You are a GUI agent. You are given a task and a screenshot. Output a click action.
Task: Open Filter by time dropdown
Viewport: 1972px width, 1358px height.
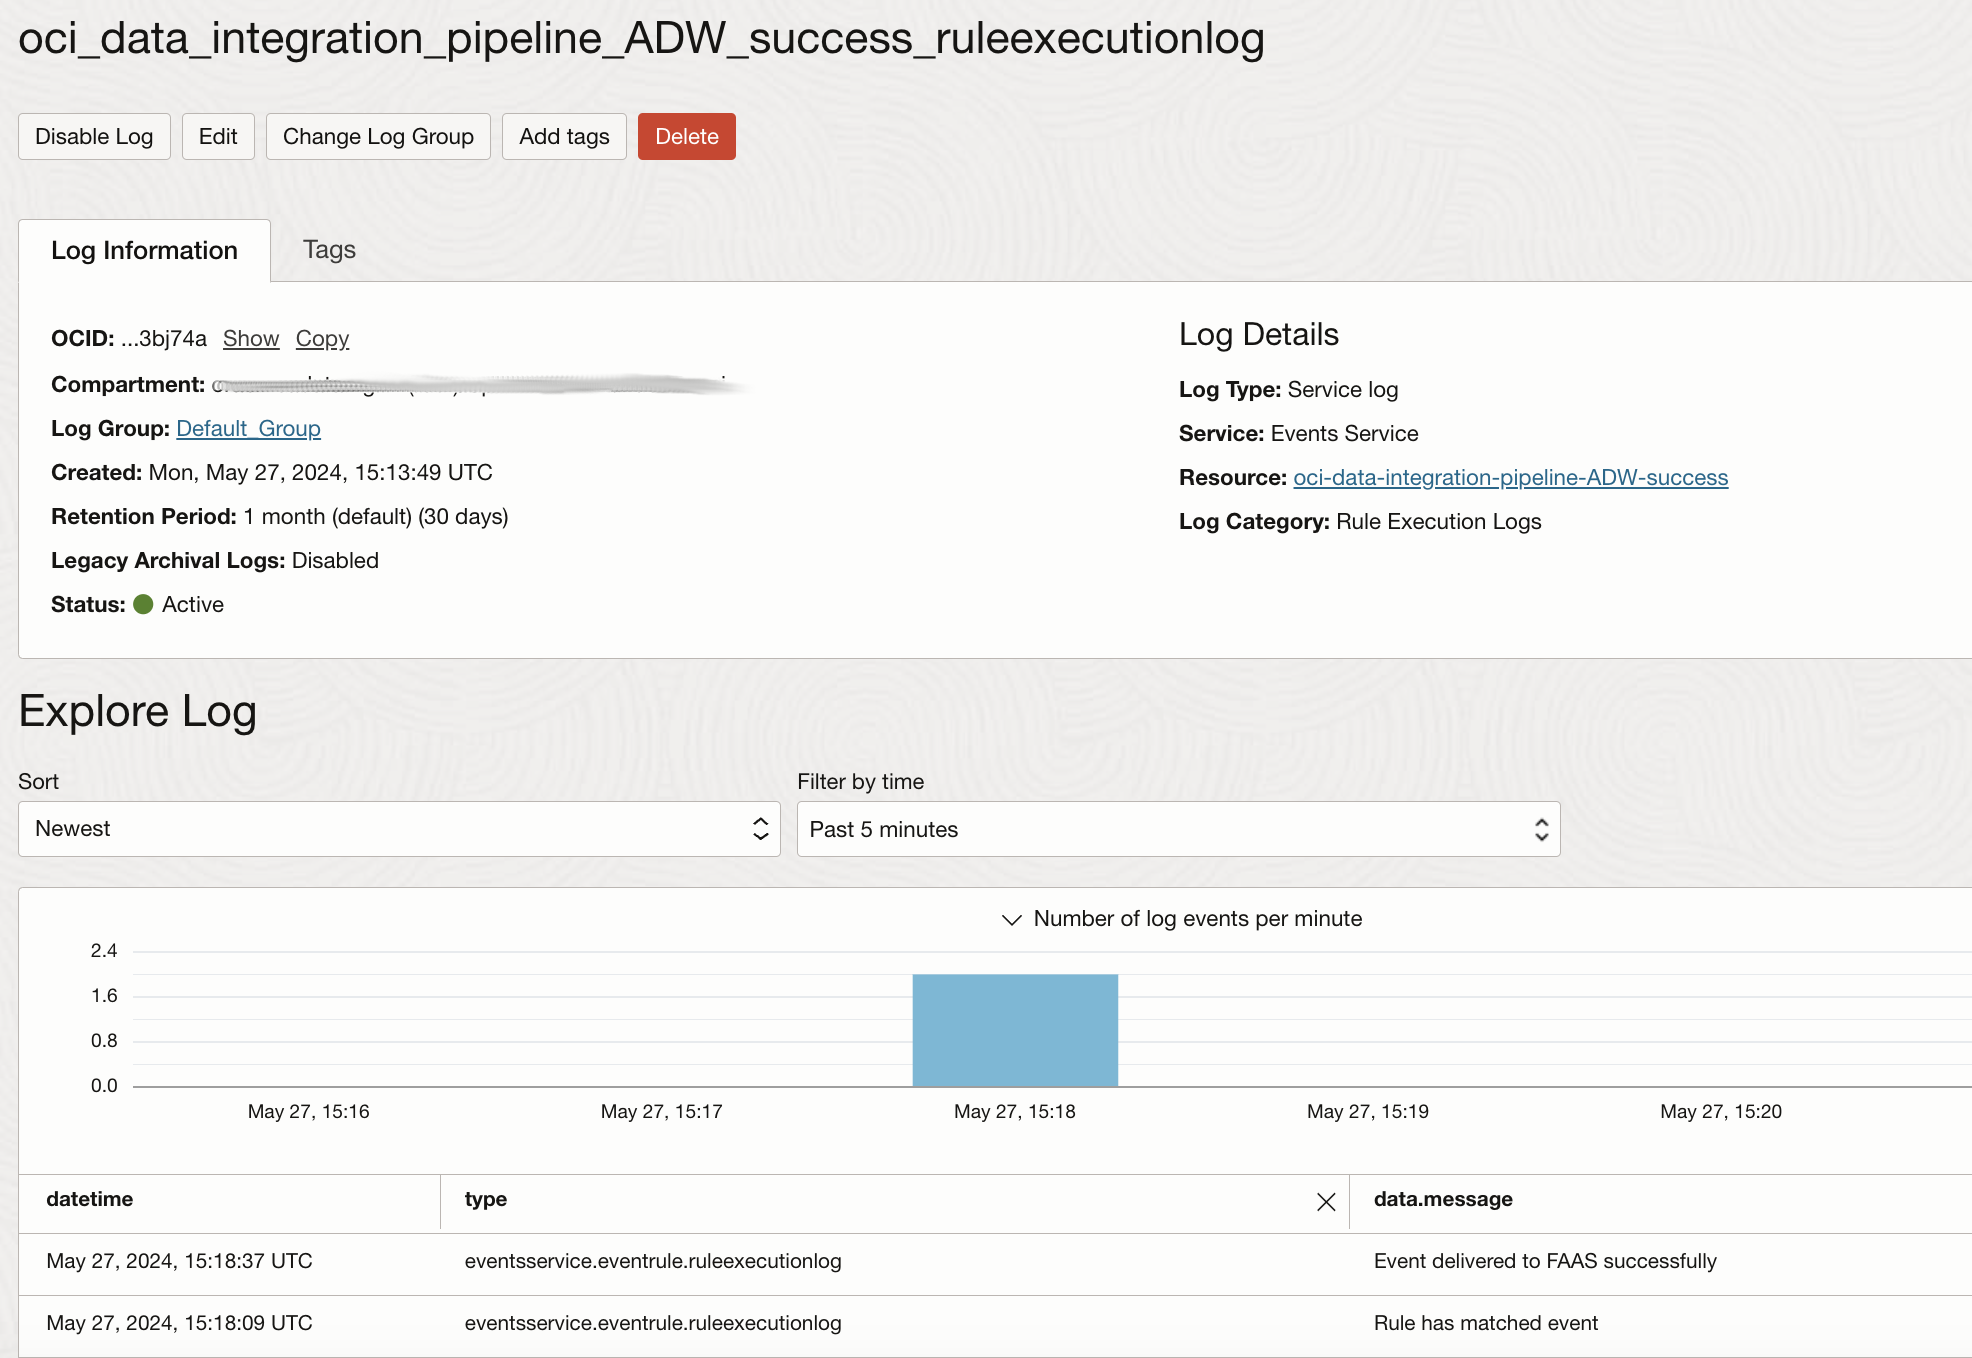tap(1178, 829)
